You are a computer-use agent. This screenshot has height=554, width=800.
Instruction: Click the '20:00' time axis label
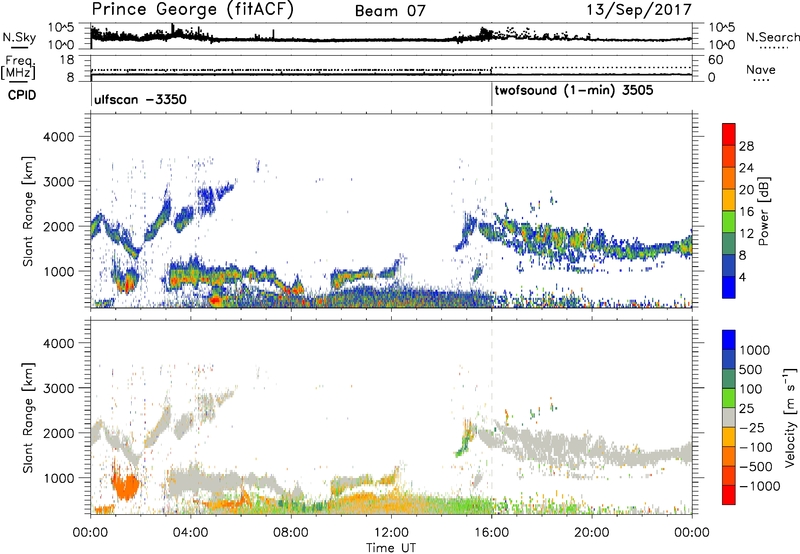tap(592, 533)
